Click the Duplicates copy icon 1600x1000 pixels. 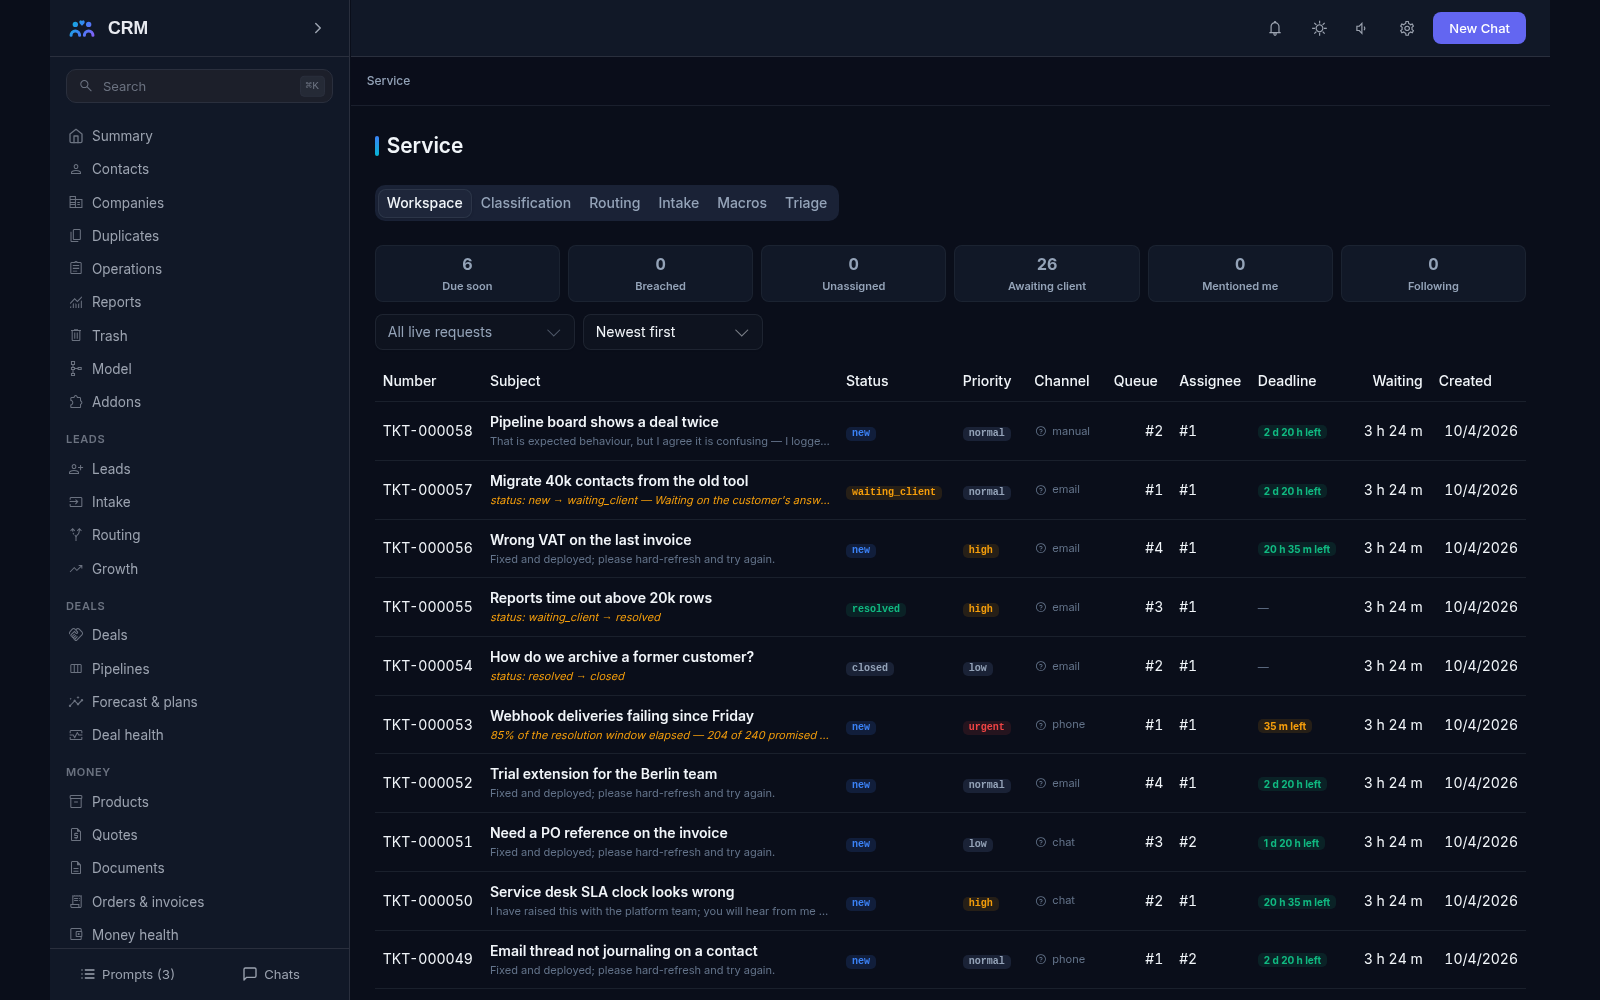(x=76, y=236)
